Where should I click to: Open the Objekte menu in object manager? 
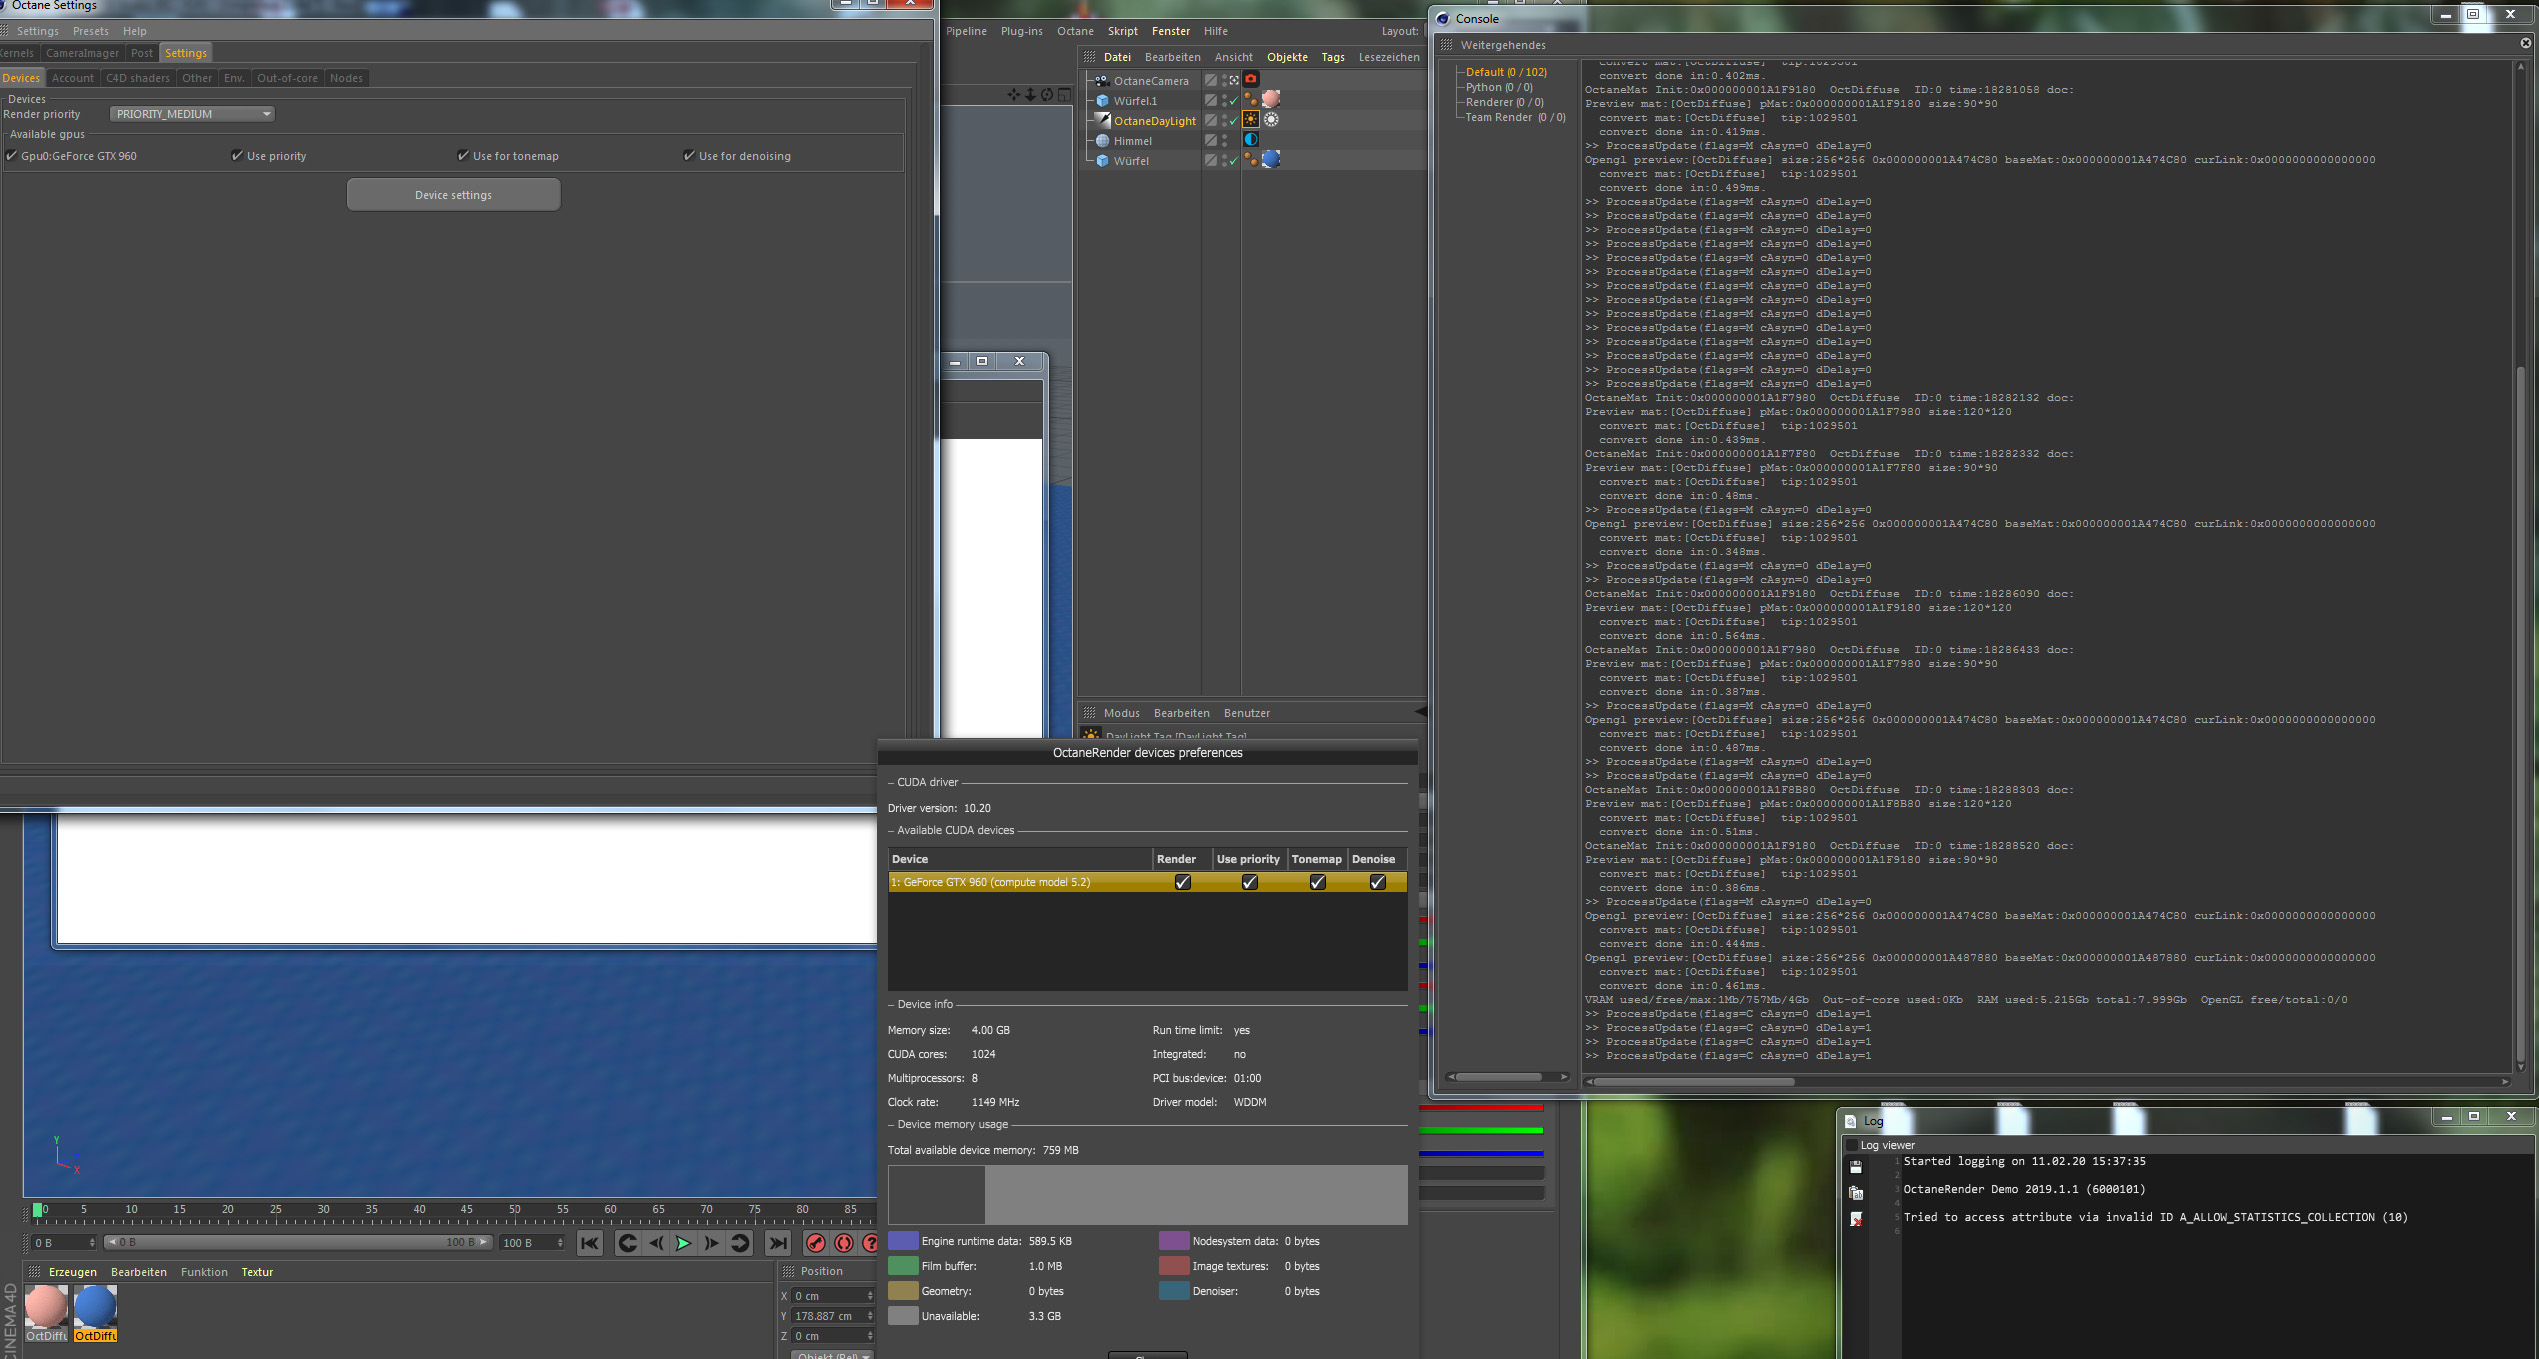pyautogui.click(x=1287, y=57)
